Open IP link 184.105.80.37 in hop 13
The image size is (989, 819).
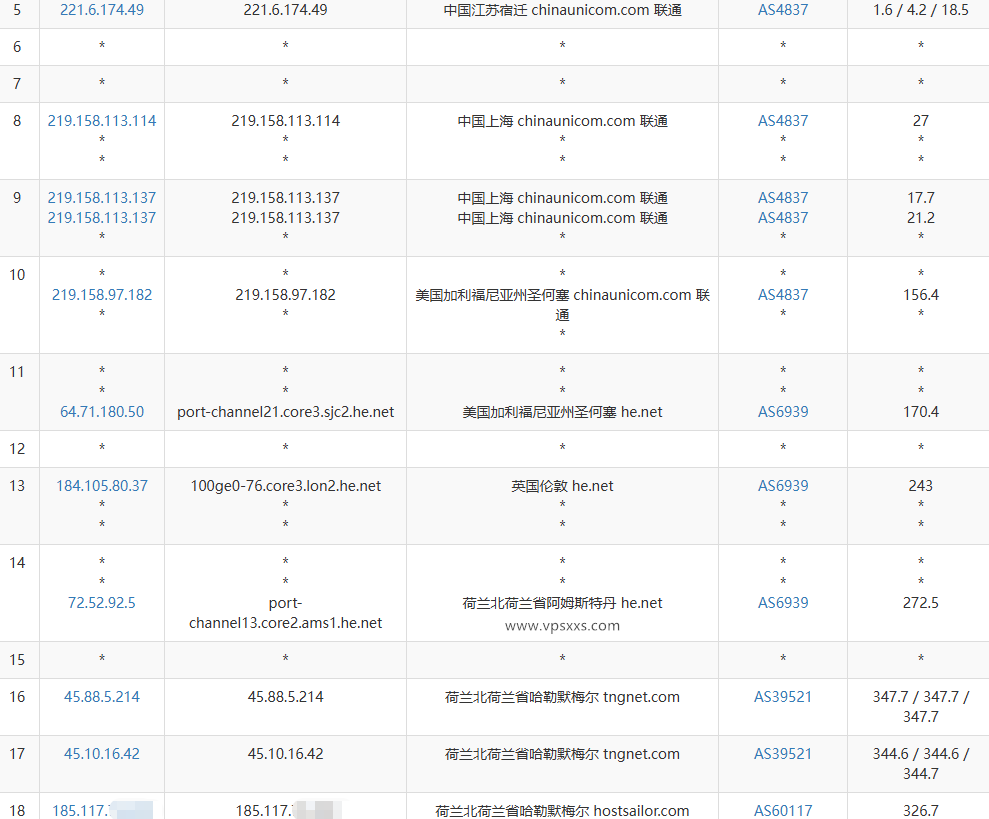click(x=102, y=485)
